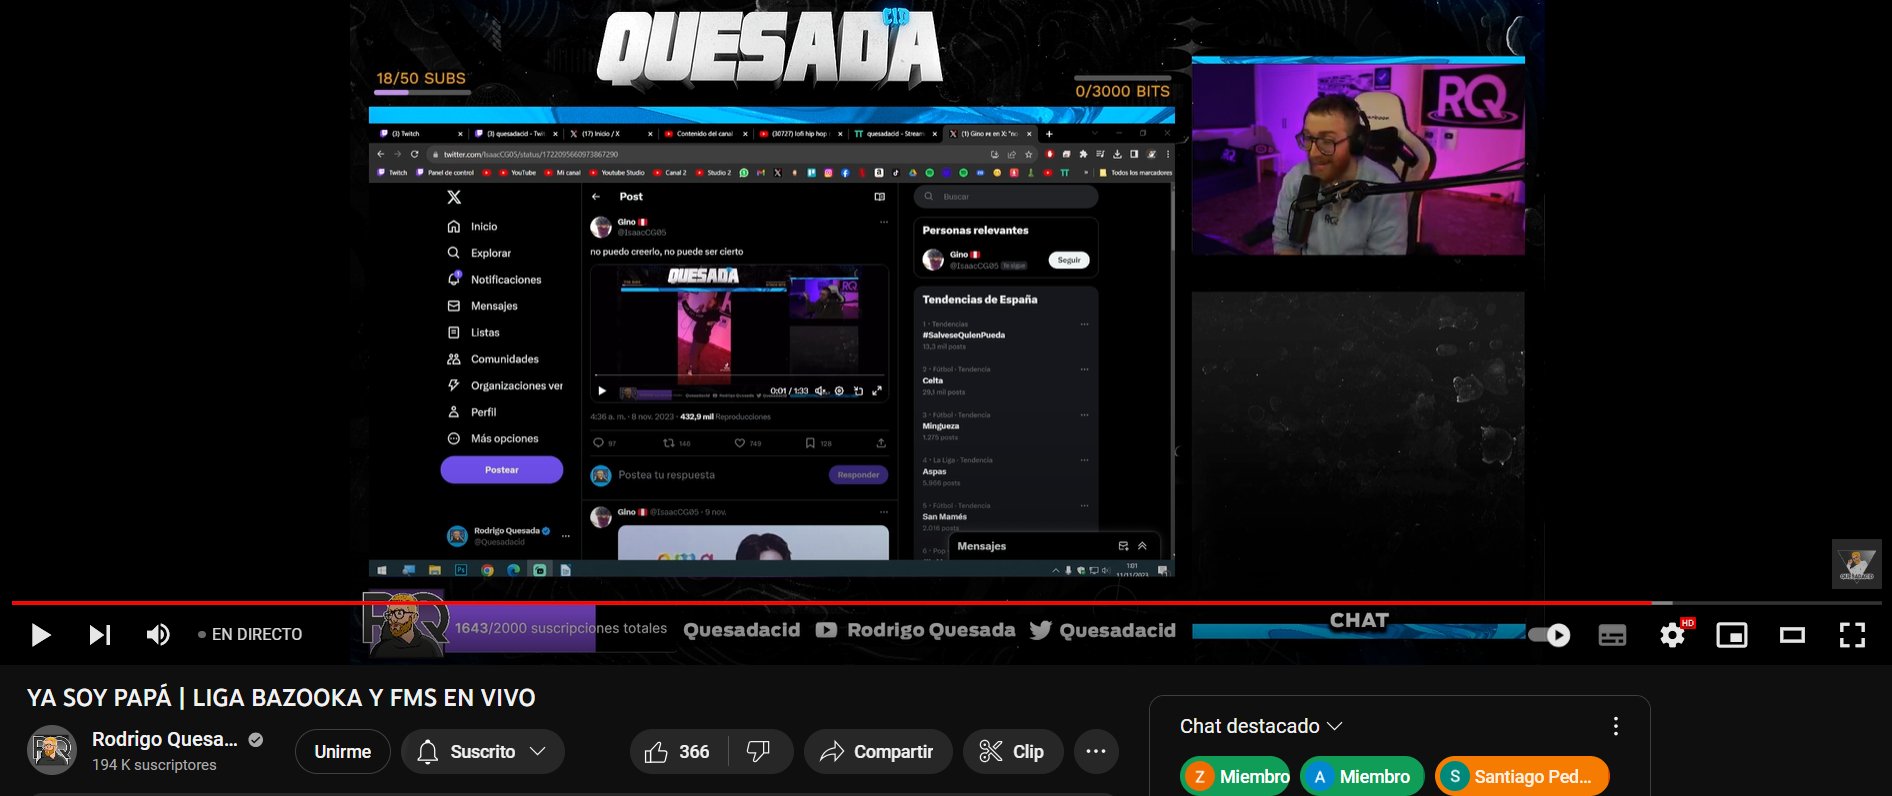The height and width of the screenshot is (796, 1892).
Task: Open the Rodrigo Quesa... channel name link
Action: tap(165, 739)
